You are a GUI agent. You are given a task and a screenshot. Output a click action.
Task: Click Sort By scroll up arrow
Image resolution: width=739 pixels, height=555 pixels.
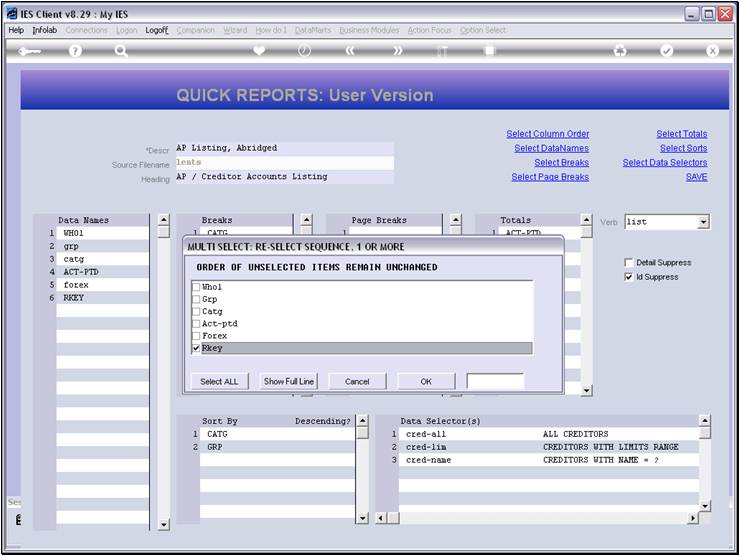[x=362, y=421]
